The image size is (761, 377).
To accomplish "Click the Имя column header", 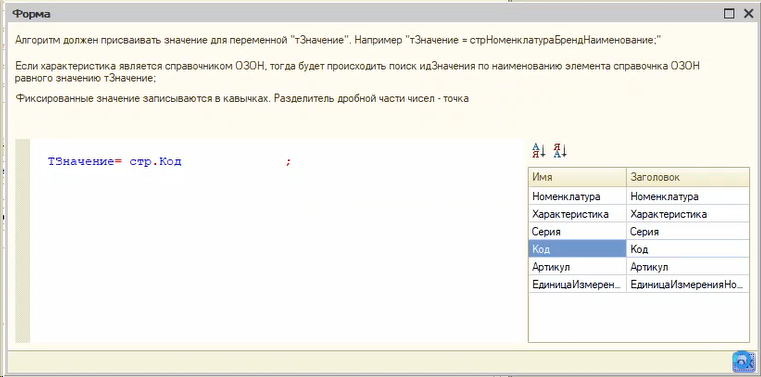I will 577,178.
